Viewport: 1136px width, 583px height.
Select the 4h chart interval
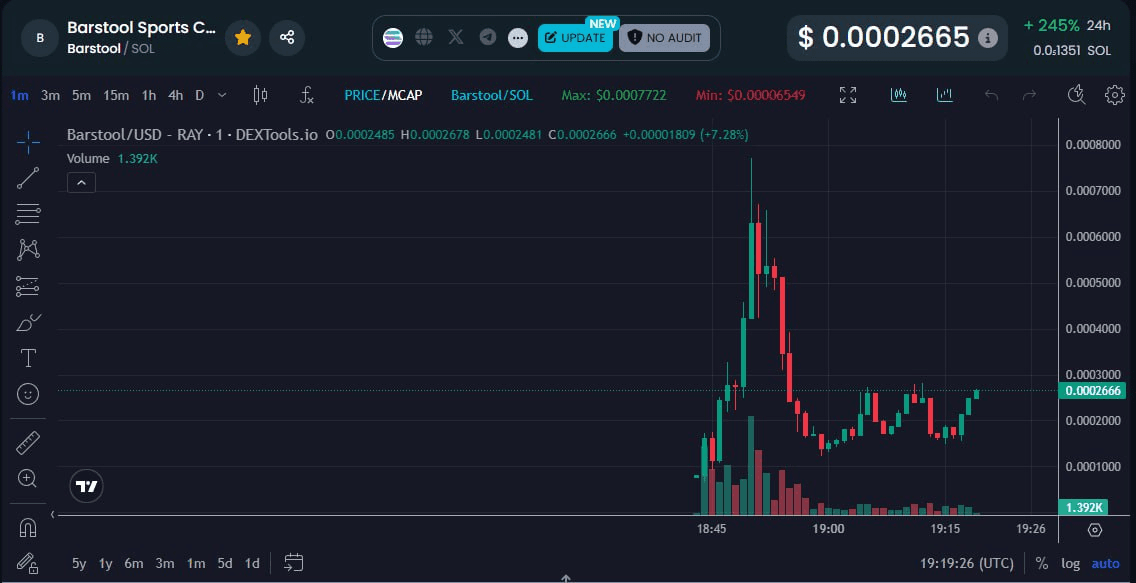click(x=175, y=95)
